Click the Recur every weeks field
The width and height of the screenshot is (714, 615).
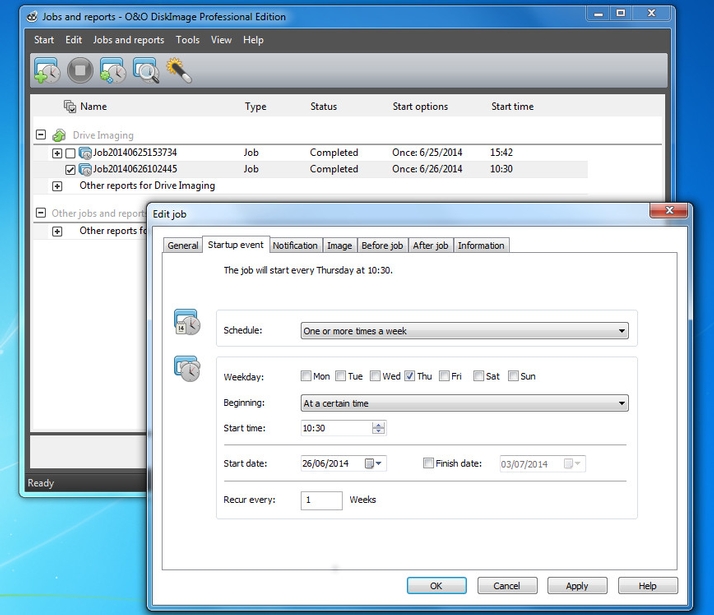pyautogui.click(x=321, y=500)
